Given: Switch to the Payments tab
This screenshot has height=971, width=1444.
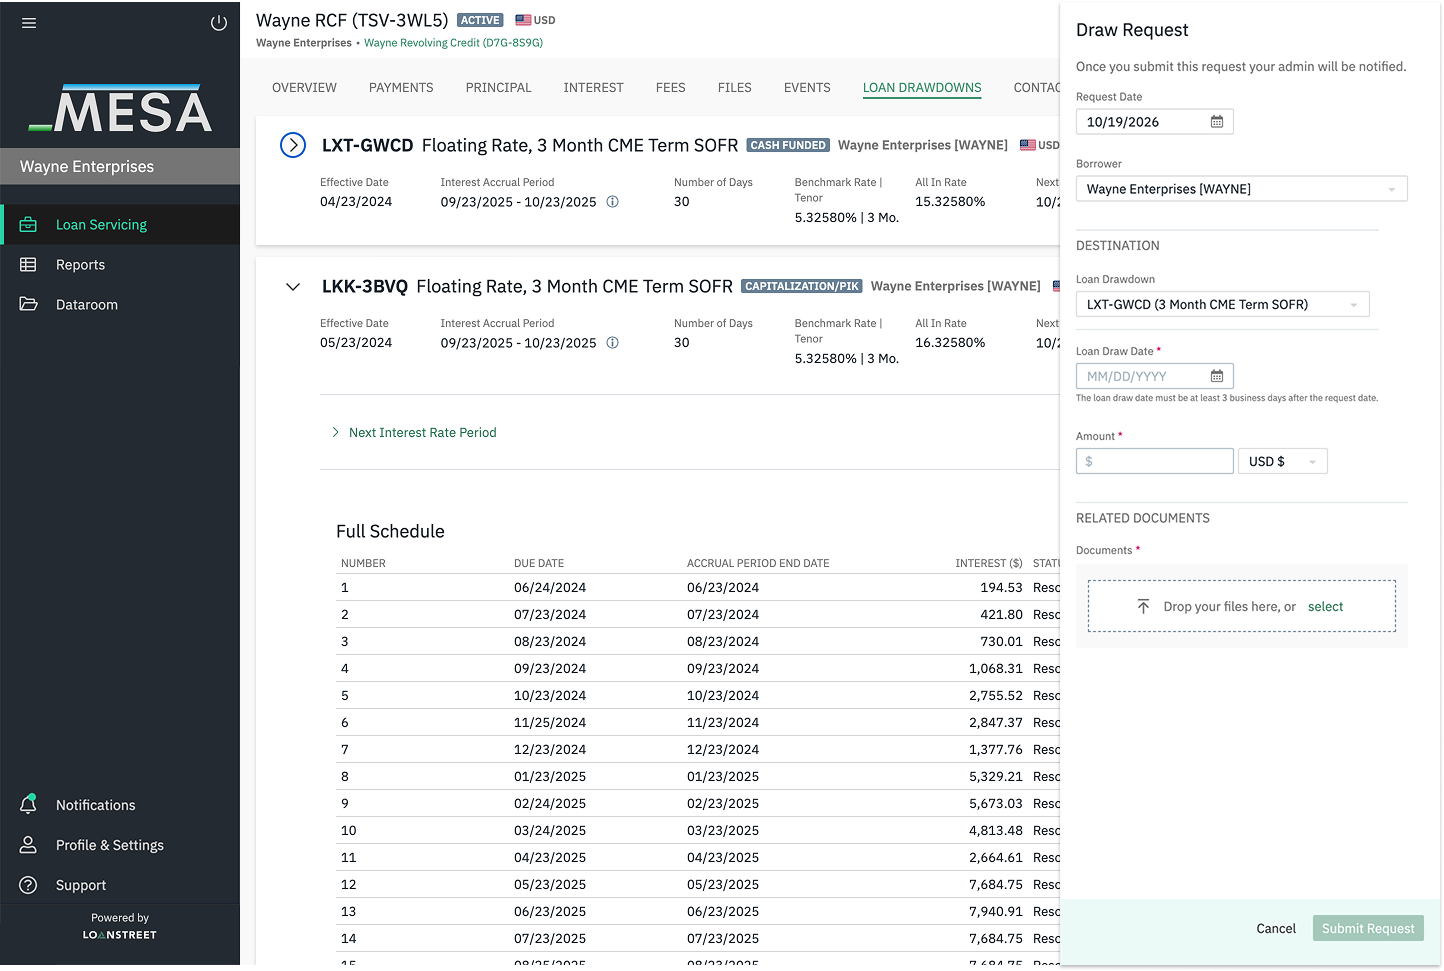Looking at the screenshot, I should click(x=401, y=88).
